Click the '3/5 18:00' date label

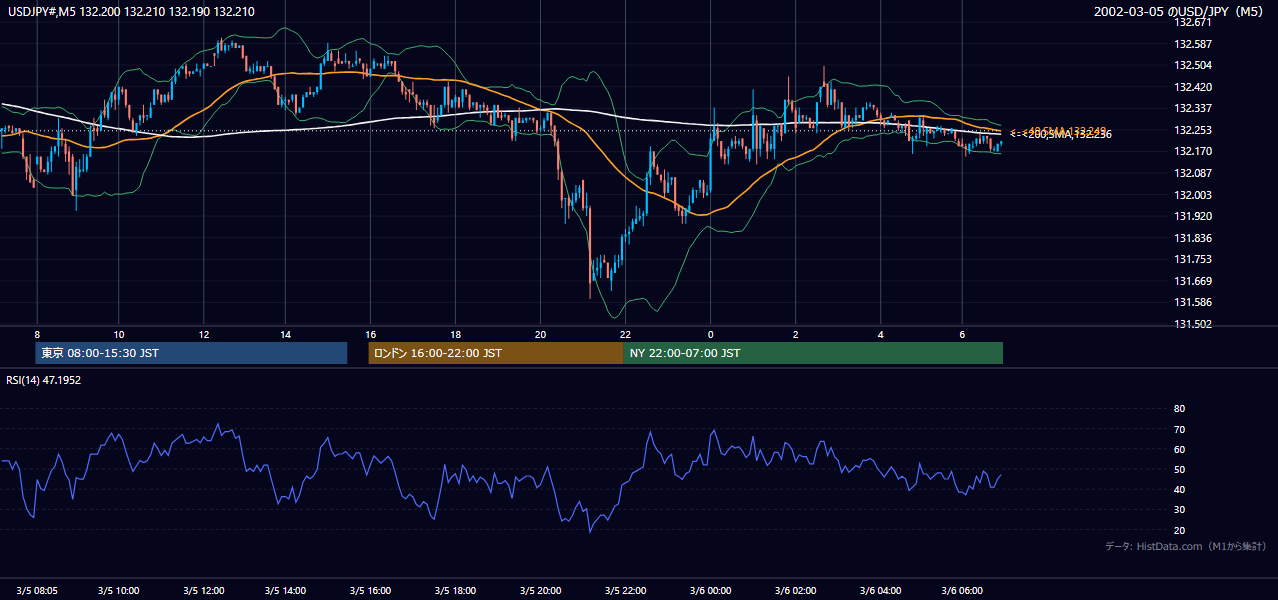[455, 590]
